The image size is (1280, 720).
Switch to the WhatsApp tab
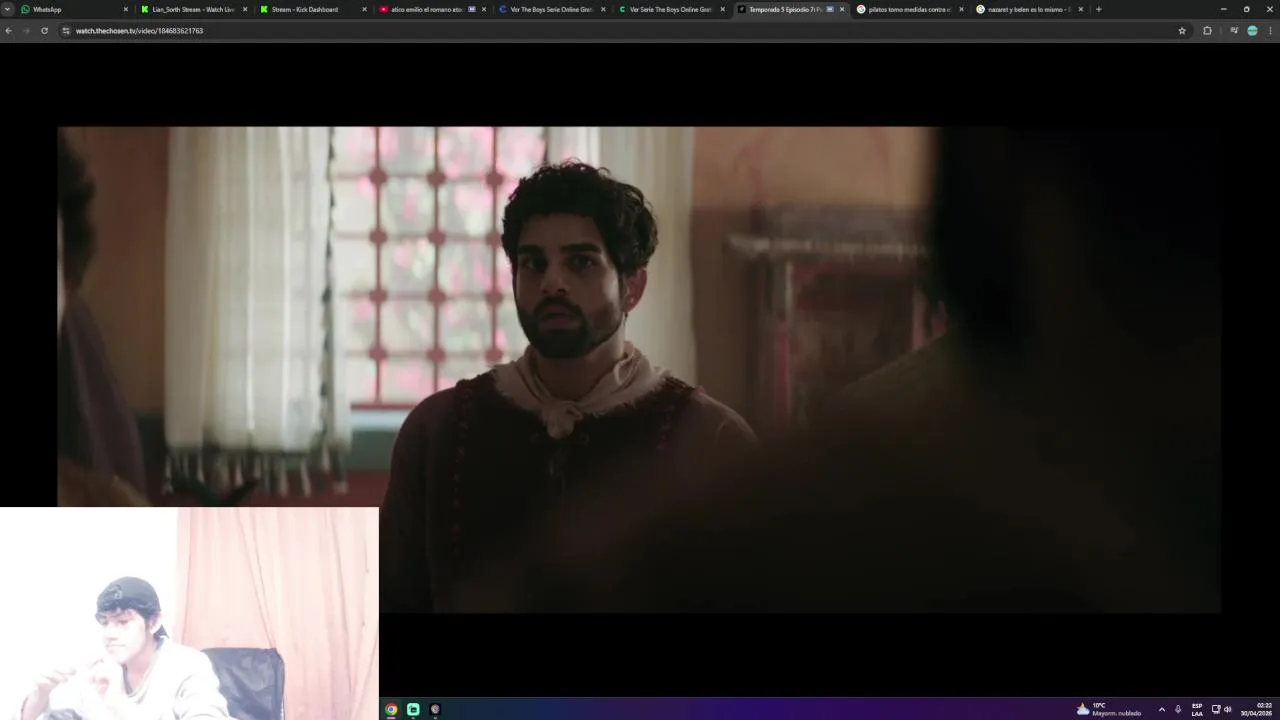[74, 9]
